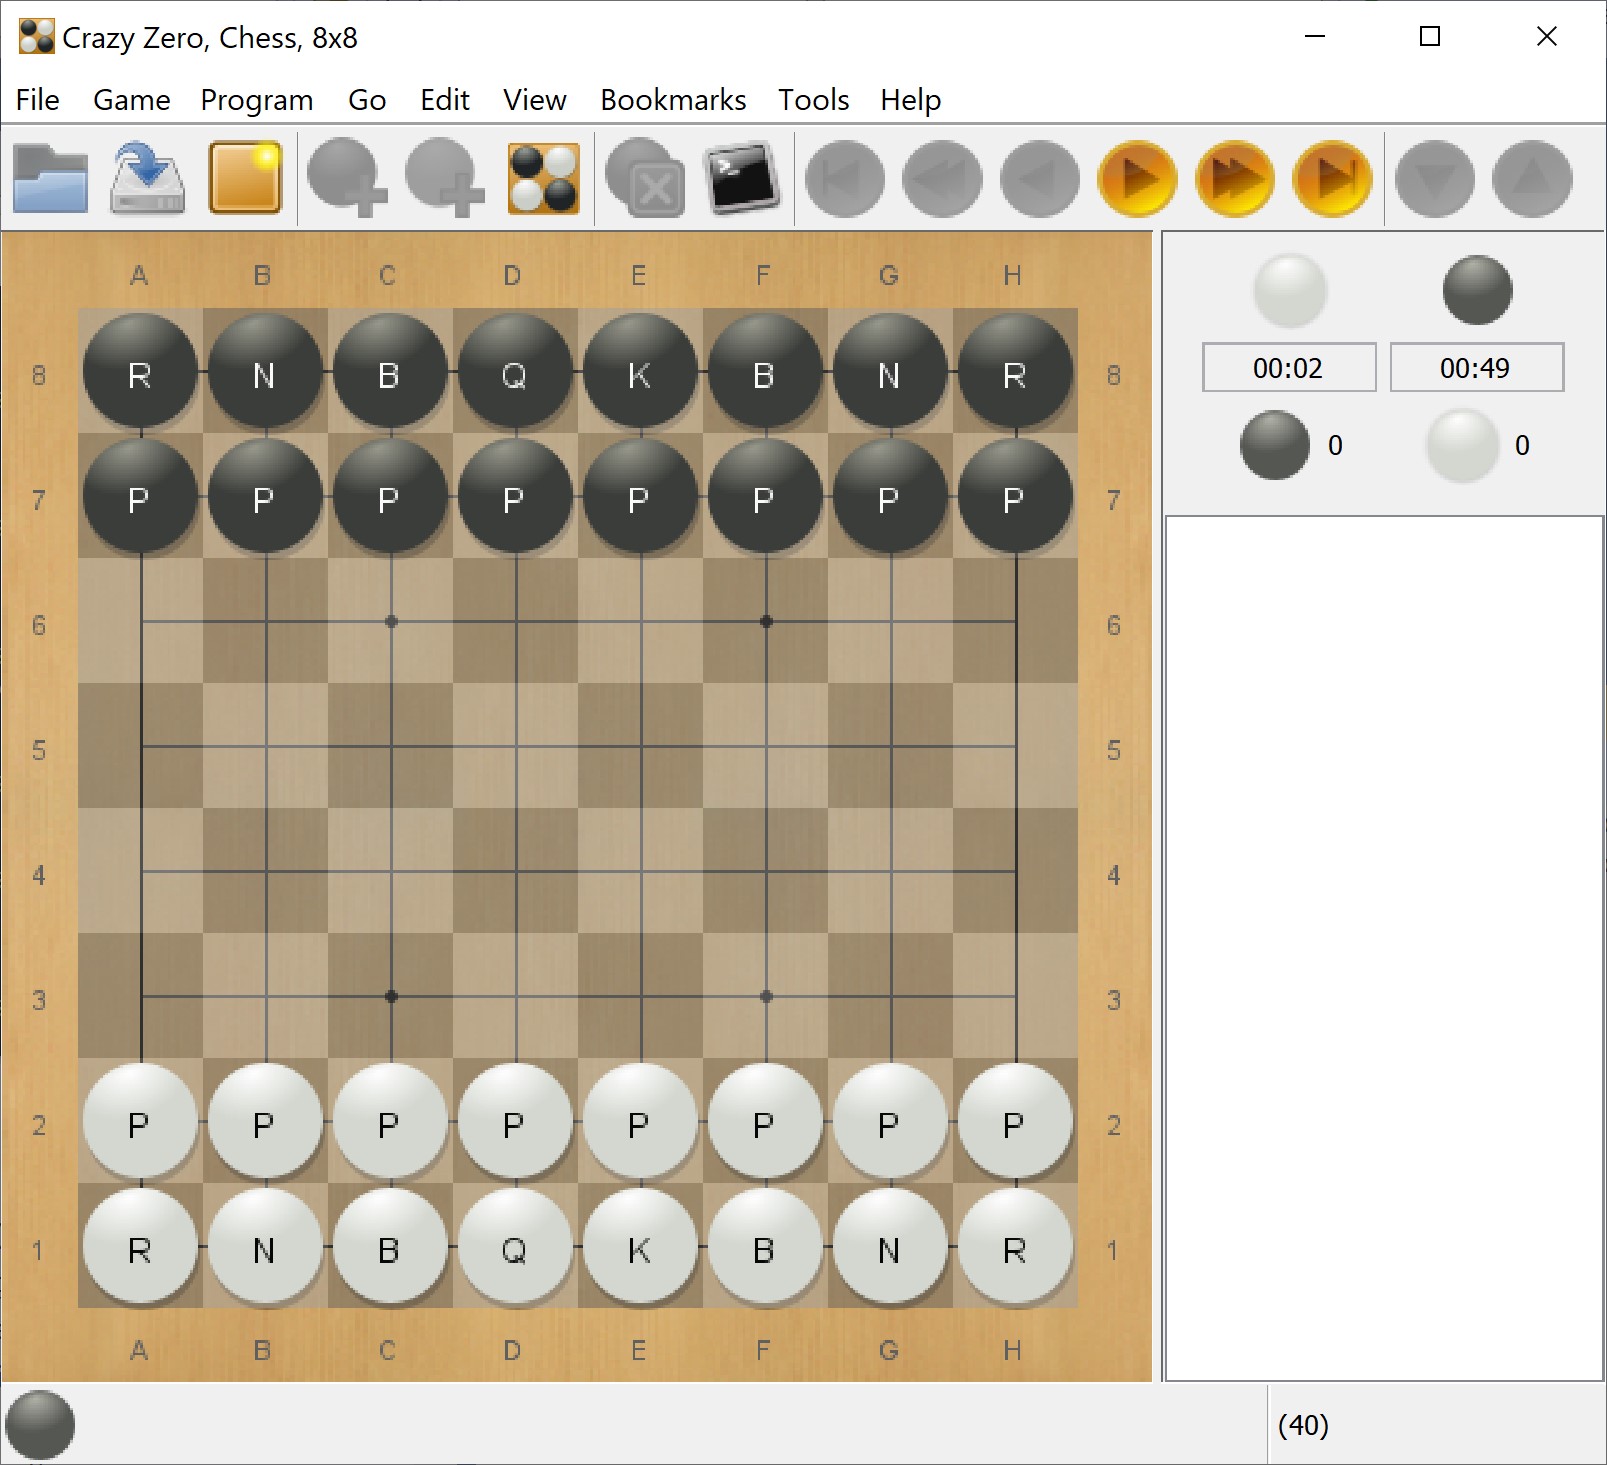Select black pawn on D7
The width and height of the screenshot is (1607, 1465).
click(x=515, y=497)
